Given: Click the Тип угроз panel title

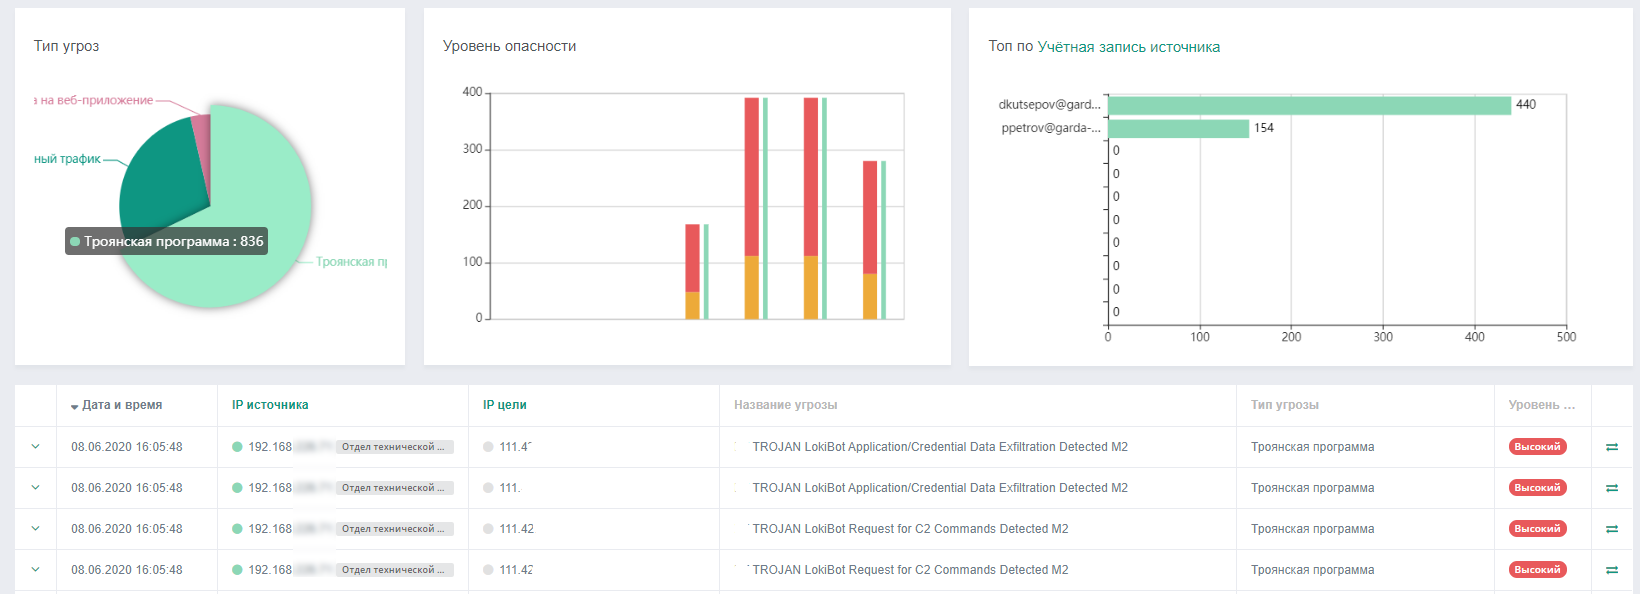Looking at the screenshot, I should point(66,46).
